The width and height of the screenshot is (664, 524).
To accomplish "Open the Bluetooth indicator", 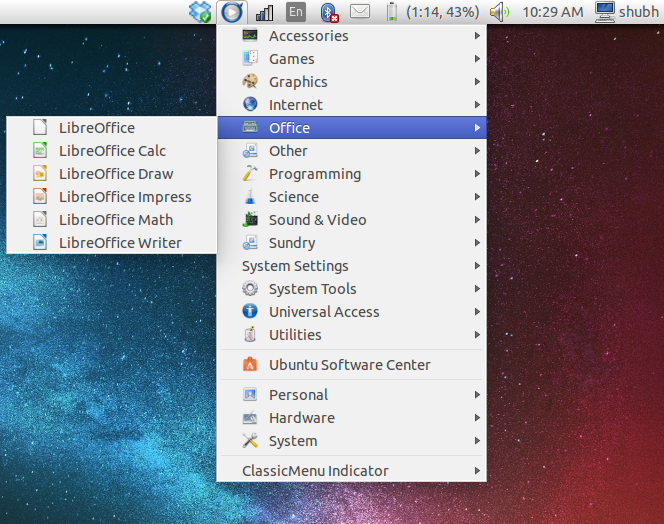I will click(x=329, y=12).
